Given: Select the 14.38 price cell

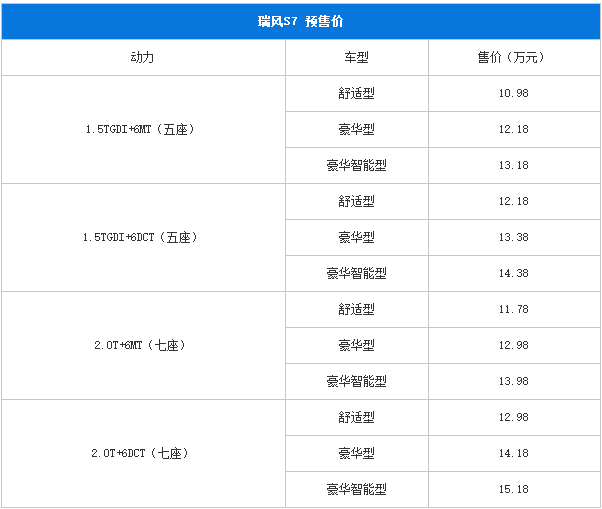Looking at the screenshot, I should [514, 273].
